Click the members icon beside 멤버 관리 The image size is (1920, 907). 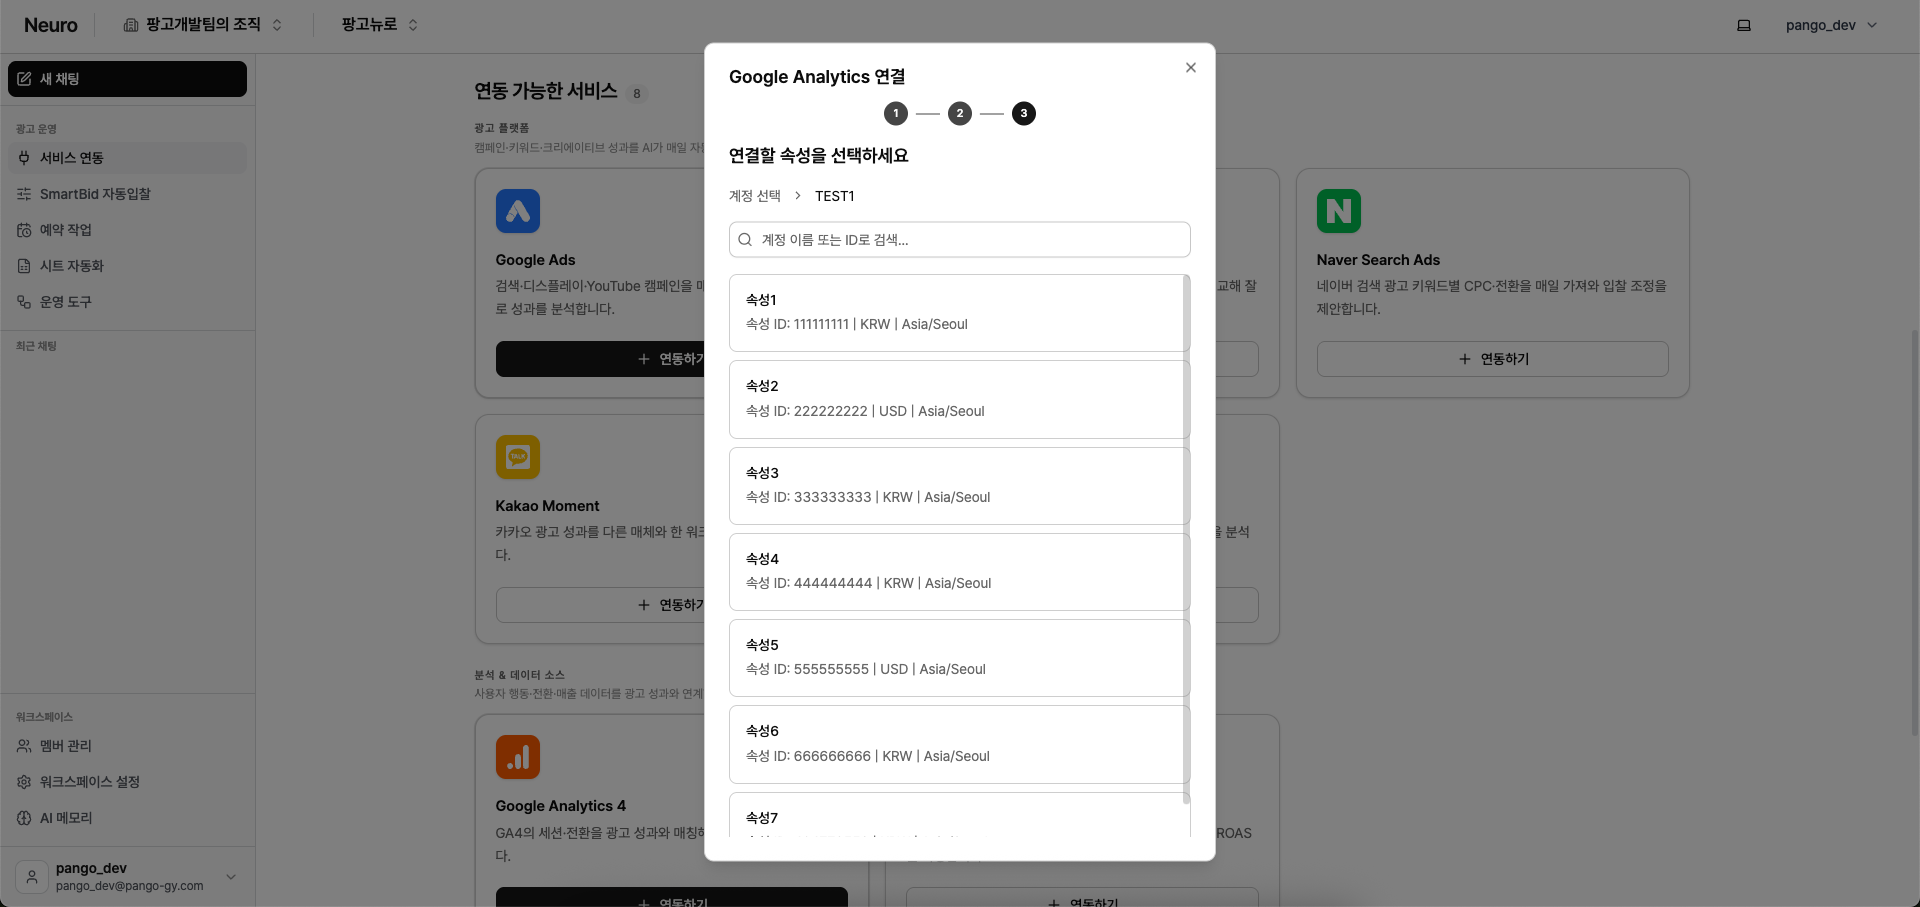tap(24, 746)
